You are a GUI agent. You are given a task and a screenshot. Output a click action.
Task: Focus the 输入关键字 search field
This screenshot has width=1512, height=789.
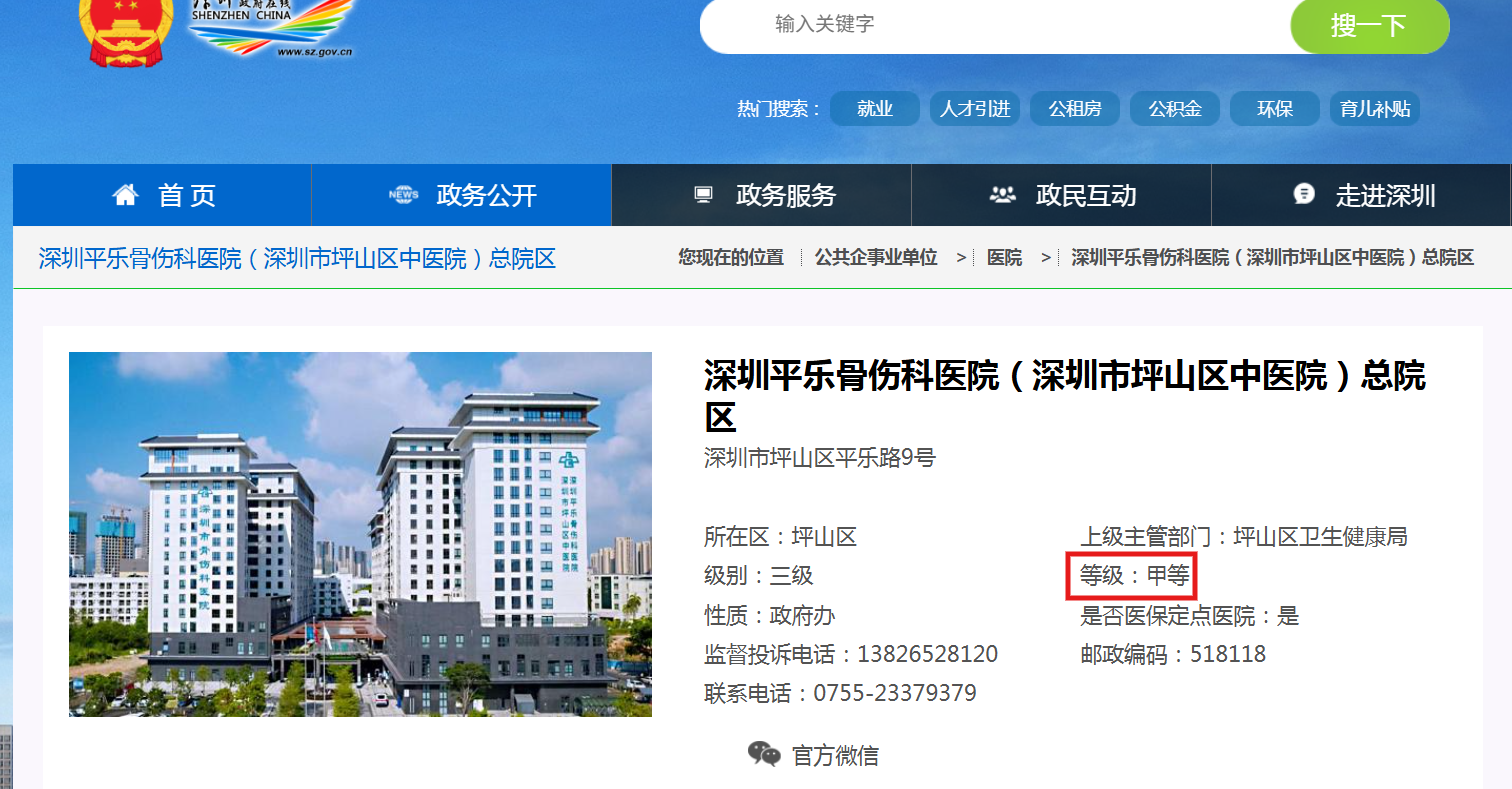[x=995, y=25]
